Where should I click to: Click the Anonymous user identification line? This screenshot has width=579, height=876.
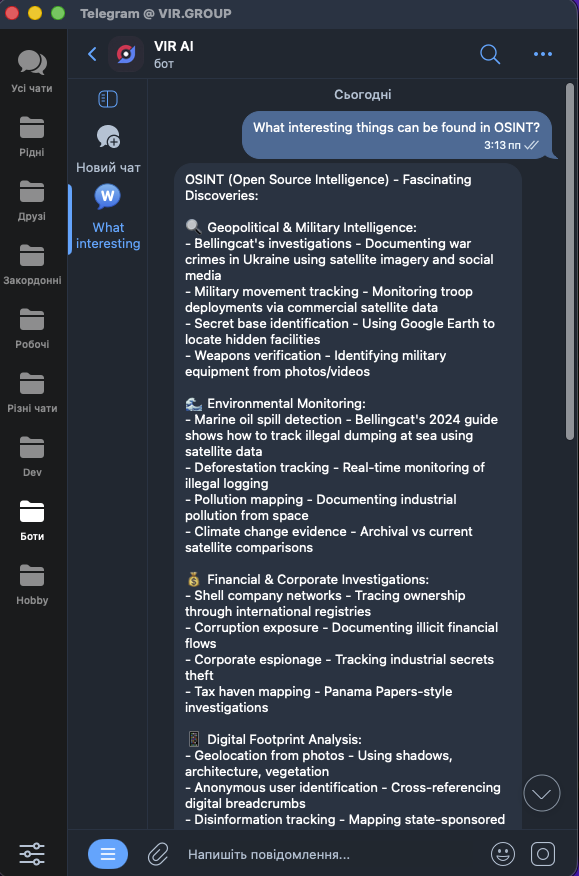(x=343, y=796)
